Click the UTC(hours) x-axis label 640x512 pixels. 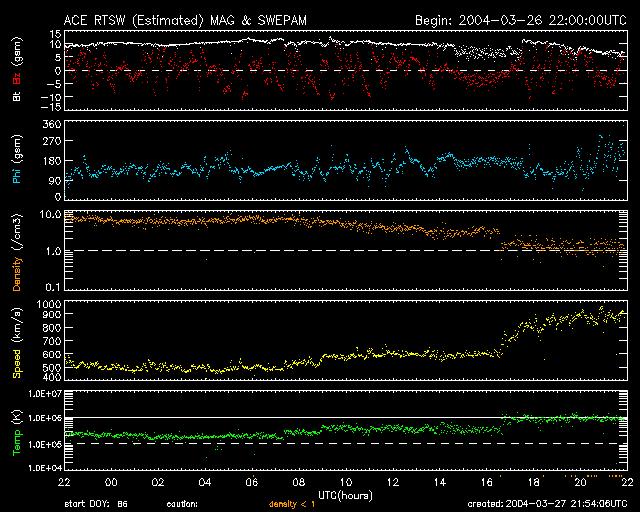click(346, 494)
